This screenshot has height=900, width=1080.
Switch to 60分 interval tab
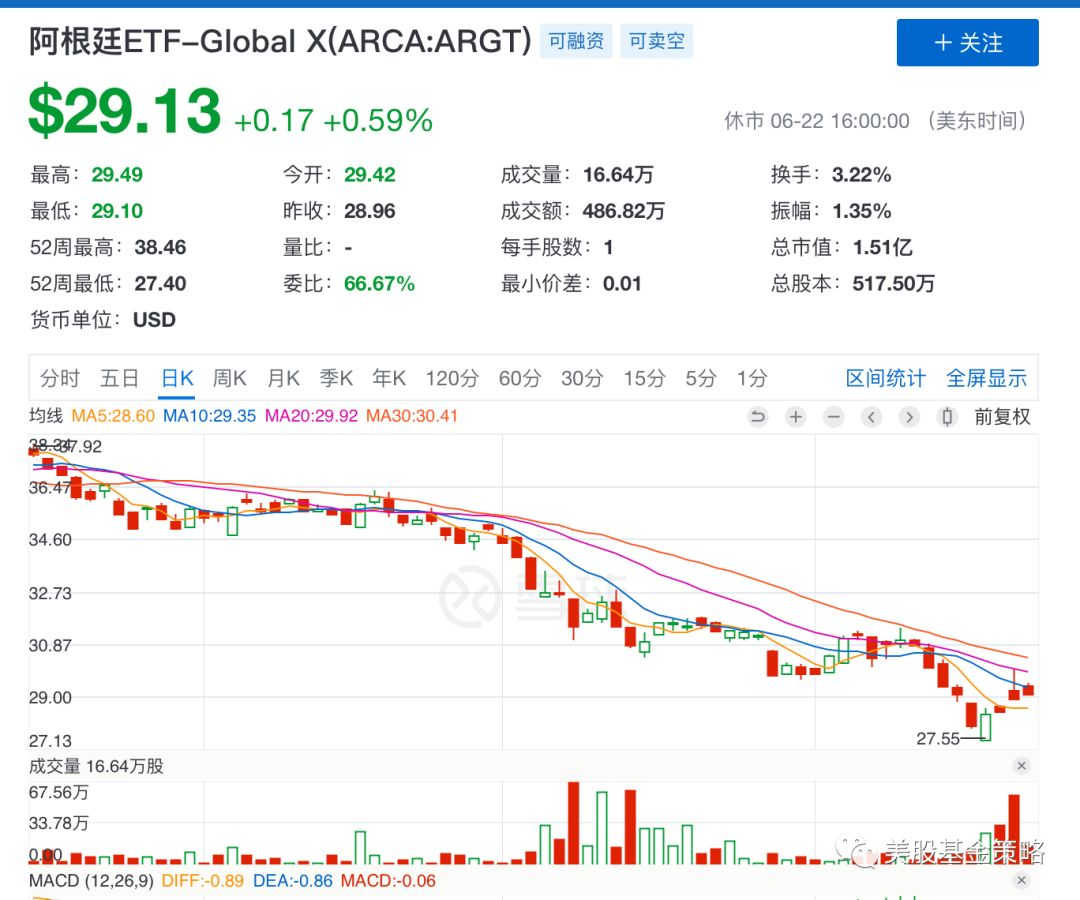(x=520, y=378)
